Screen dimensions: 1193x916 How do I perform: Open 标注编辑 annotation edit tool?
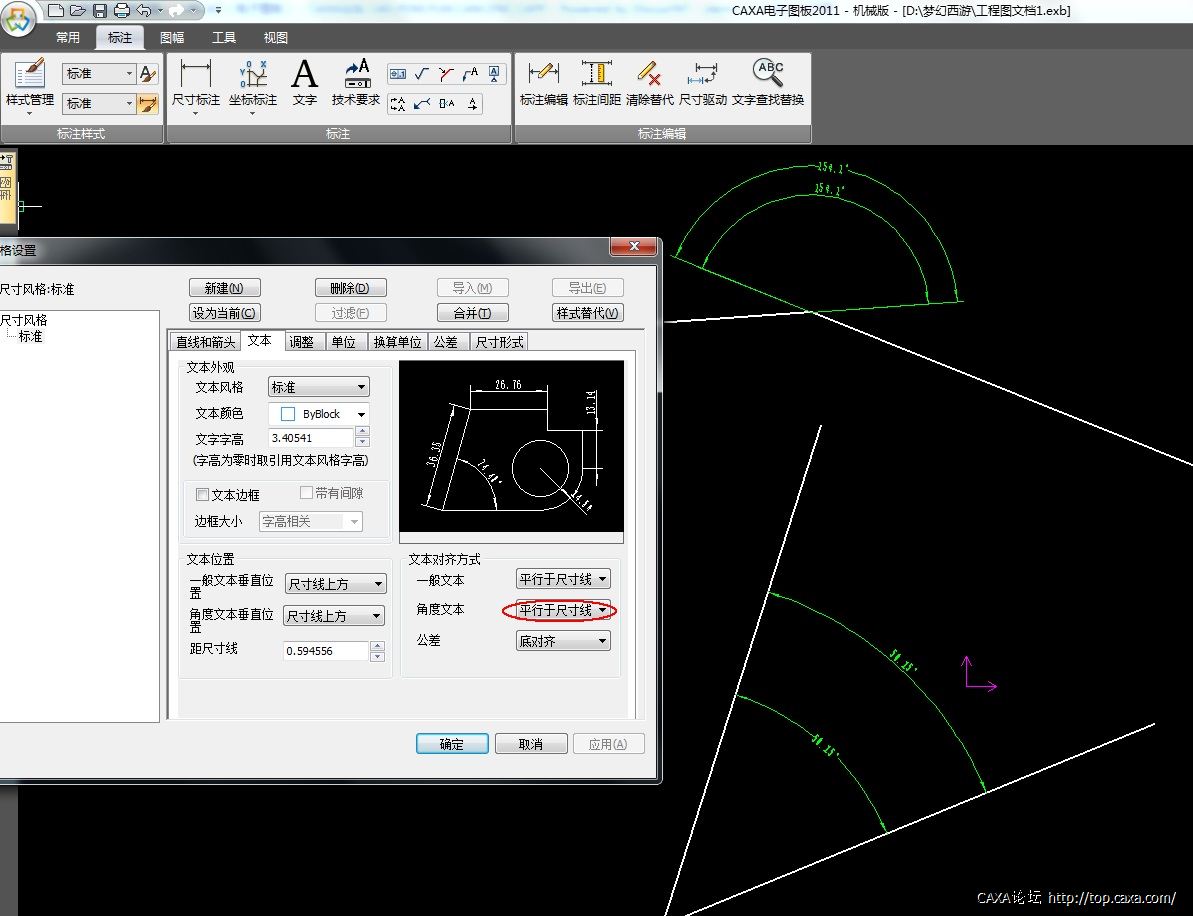[x=543, y=82]
